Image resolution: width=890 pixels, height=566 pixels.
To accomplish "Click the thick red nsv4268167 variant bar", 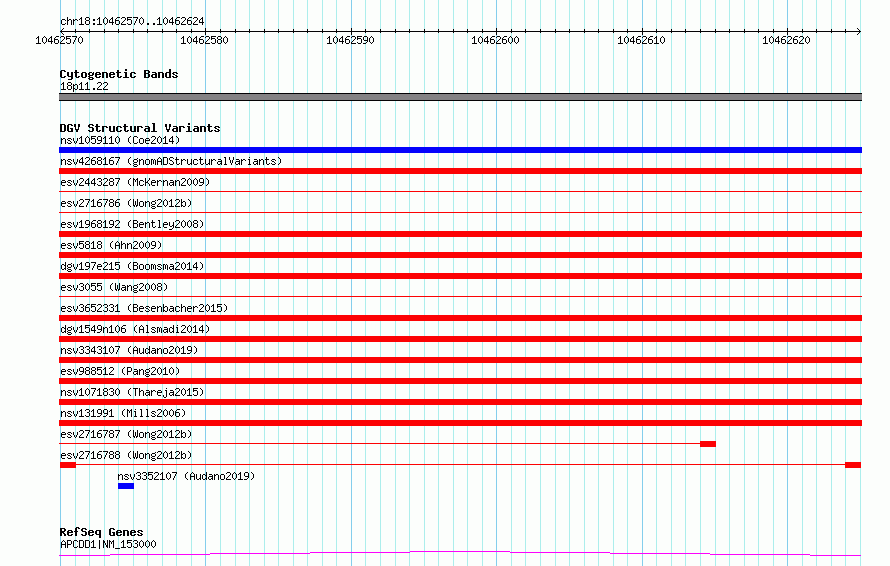I will (460, 171).
